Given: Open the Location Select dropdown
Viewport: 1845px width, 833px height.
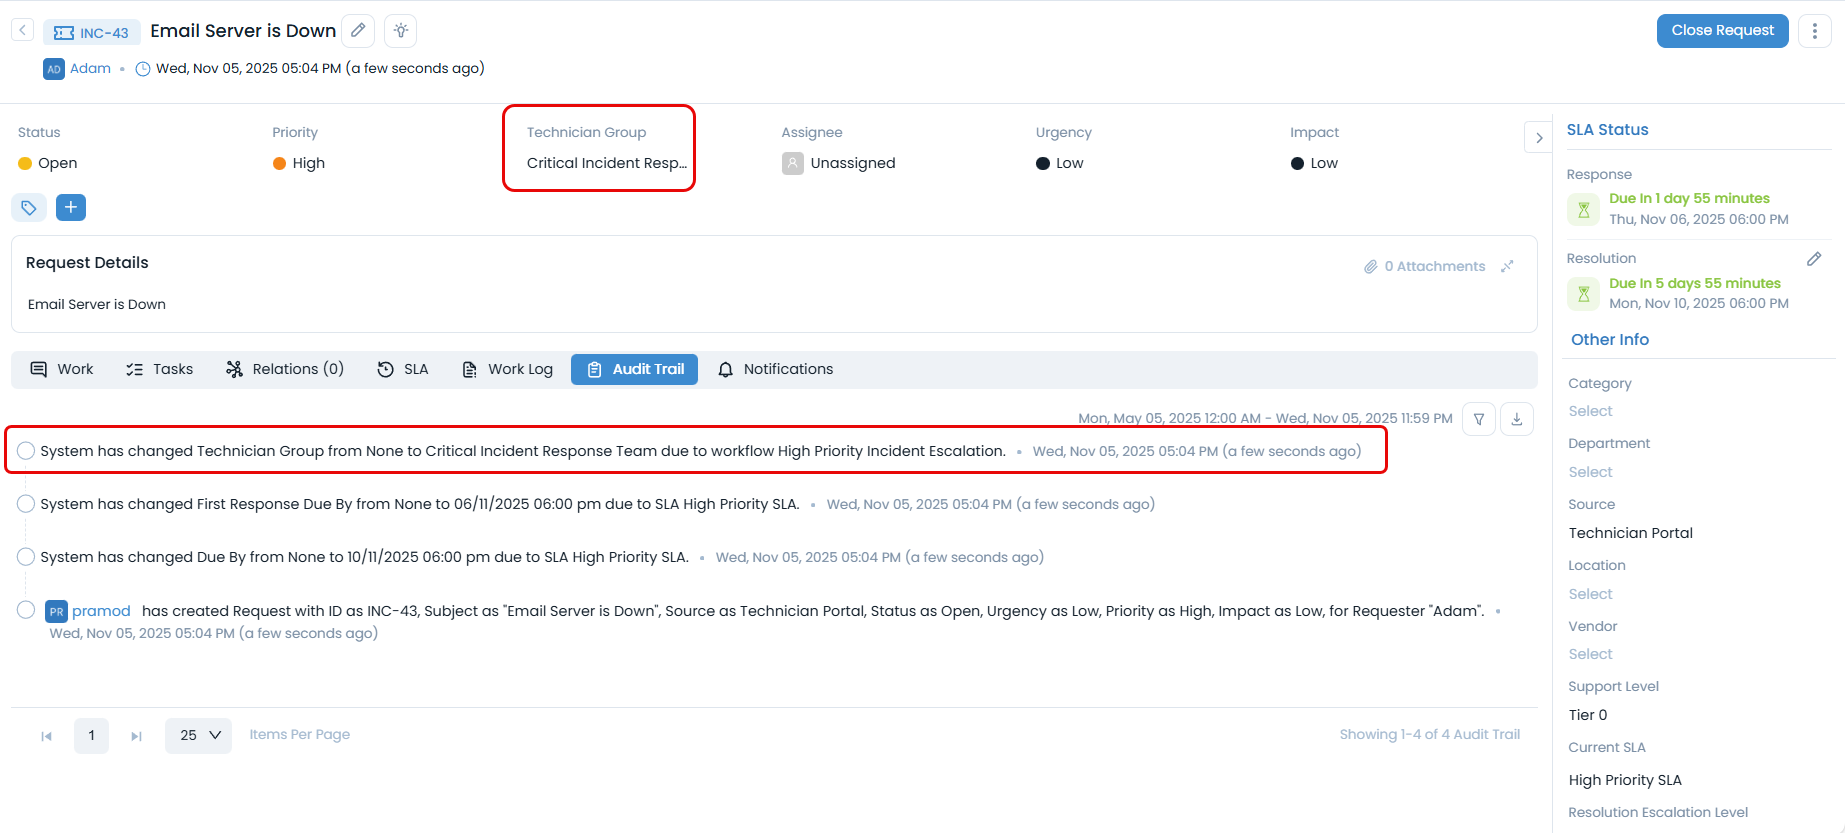Looking at the screenshot, I should pyautogui.click(x=1591, y=594).
